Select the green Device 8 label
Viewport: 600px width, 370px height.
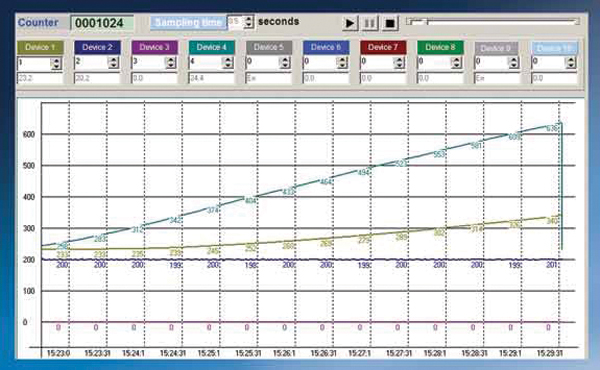click(440, 47)
